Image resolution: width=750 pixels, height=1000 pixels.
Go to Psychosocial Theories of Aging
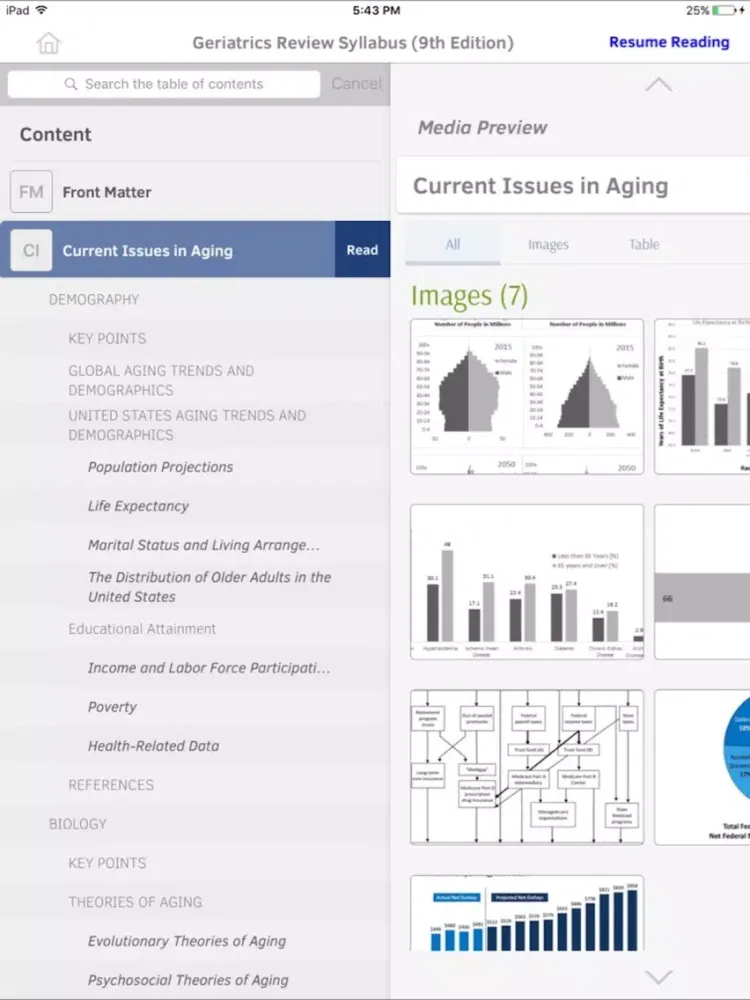point(188,980)
